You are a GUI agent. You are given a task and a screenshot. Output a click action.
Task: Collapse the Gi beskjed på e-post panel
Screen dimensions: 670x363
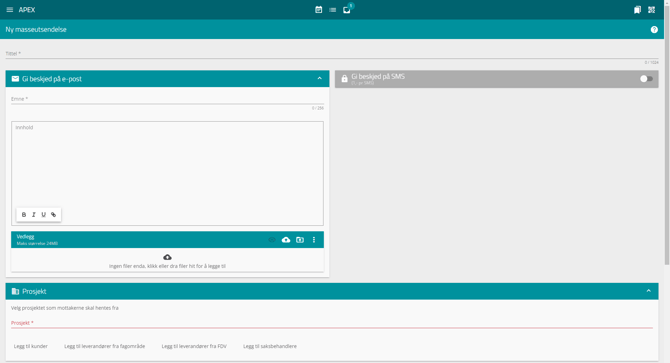(320, 79)
